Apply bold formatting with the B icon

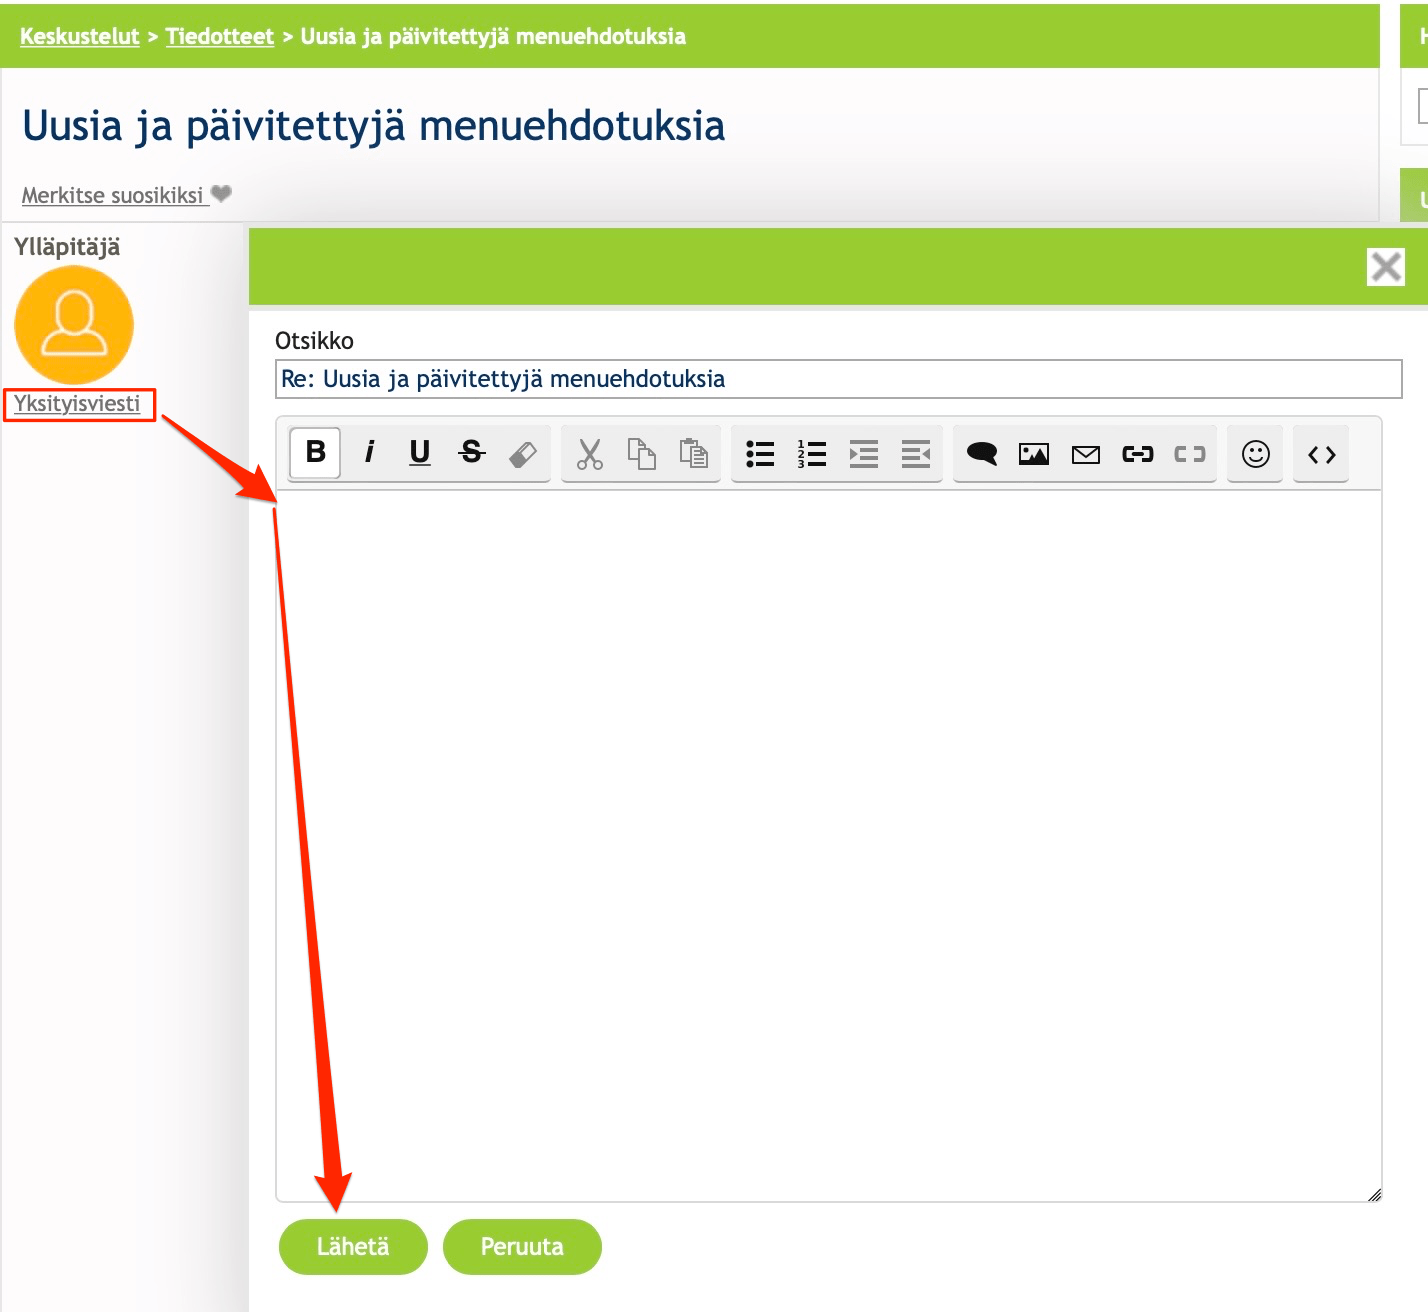click(314, 453)
